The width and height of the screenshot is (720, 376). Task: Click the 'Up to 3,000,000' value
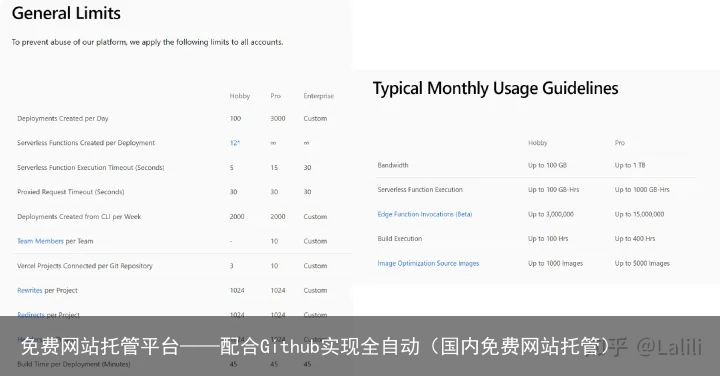[551, 214]
